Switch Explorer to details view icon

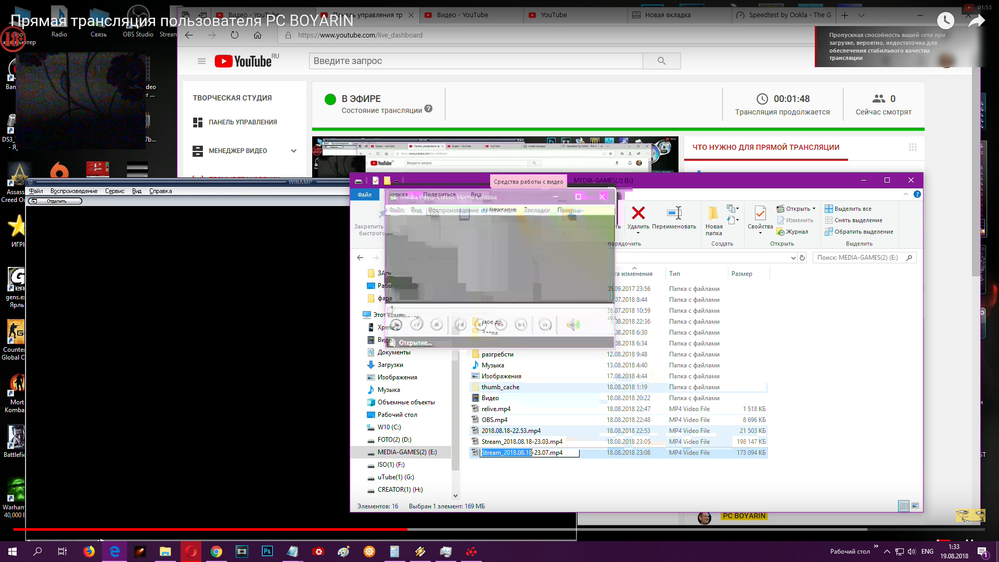[x=903, y=506]
